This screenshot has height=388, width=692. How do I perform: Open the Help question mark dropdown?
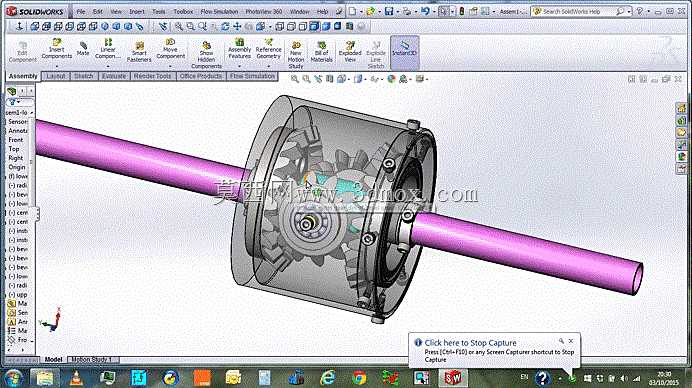649,11
